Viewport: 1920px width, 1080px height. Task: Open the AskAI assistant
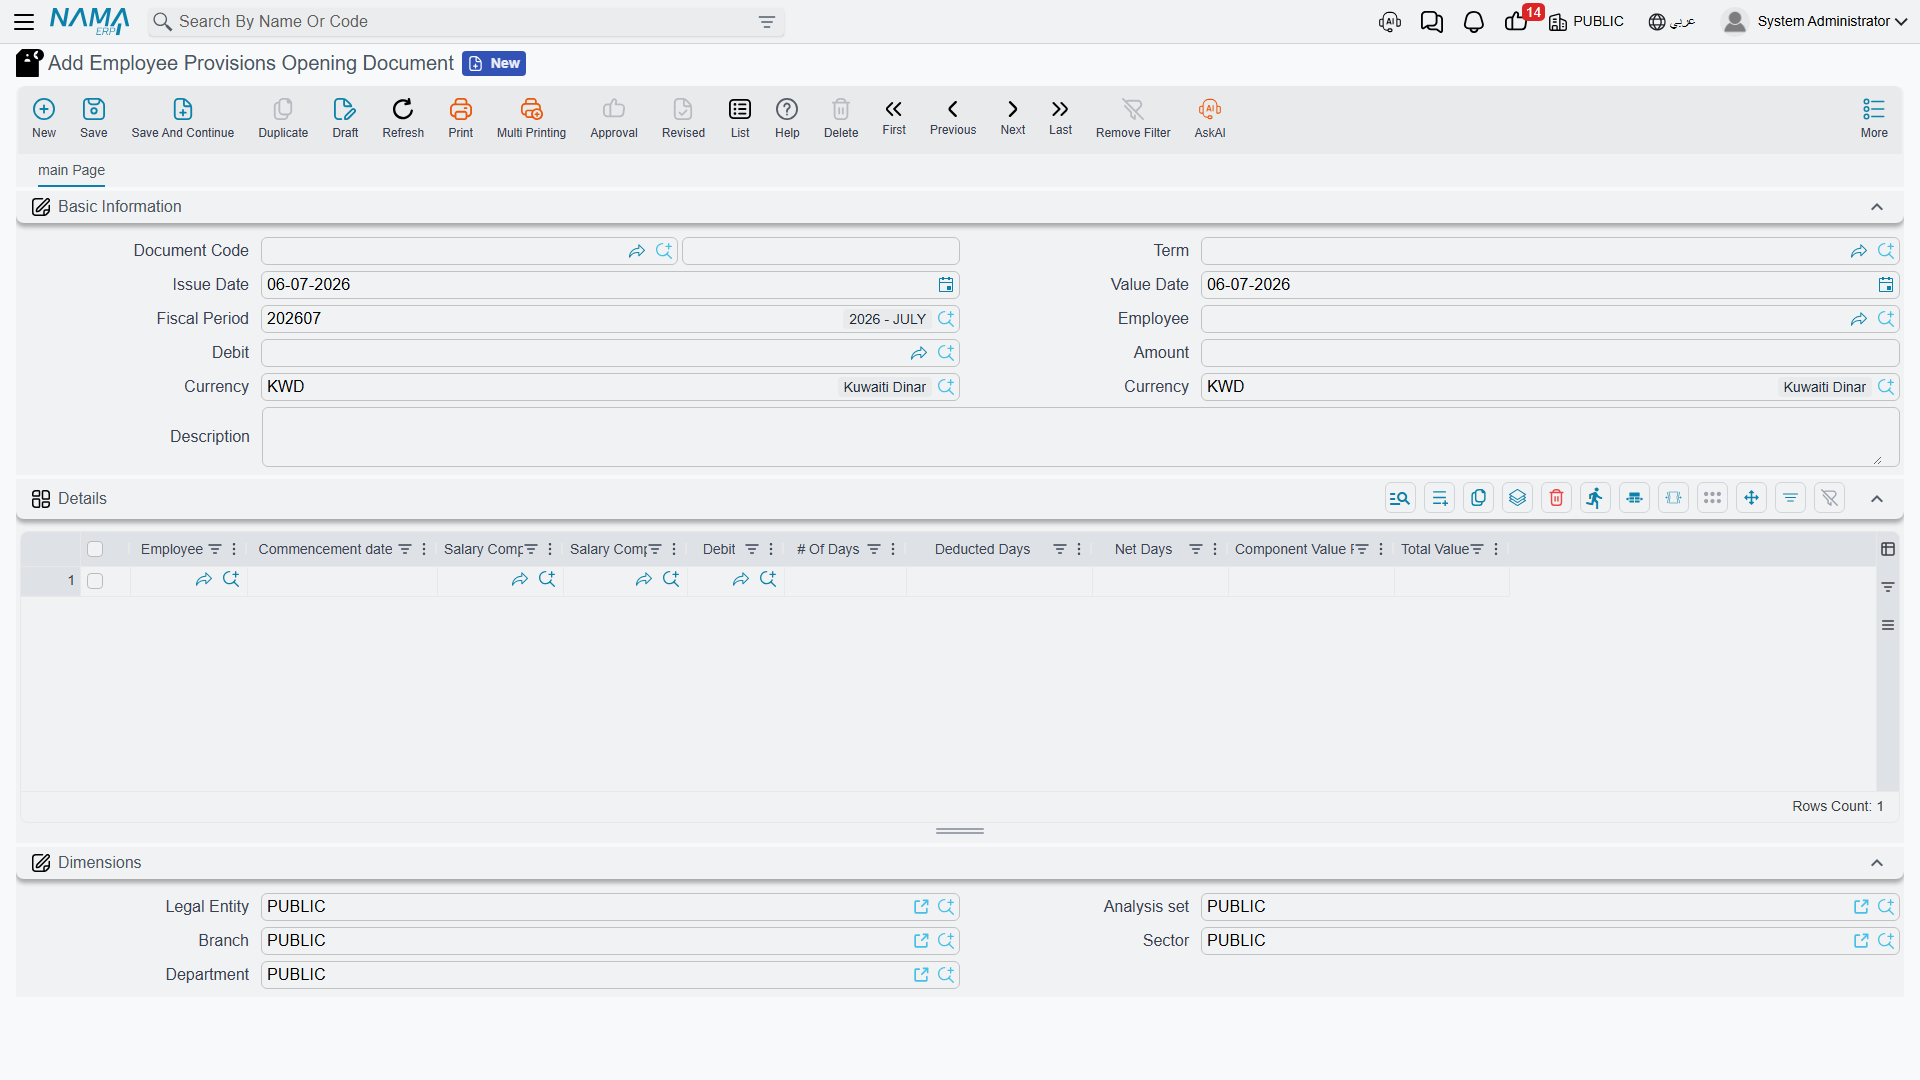coord(1209,118)
